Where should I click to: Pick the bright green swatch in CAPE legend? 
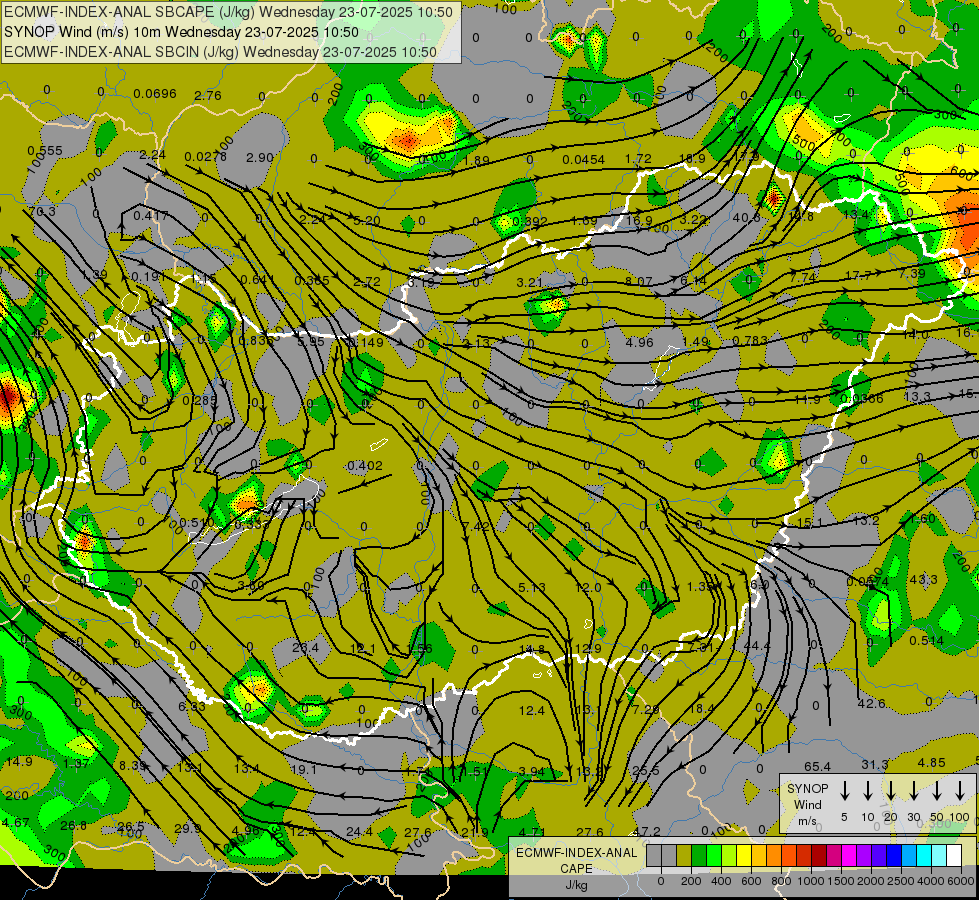pyautogui.click(x=714, y=855)
